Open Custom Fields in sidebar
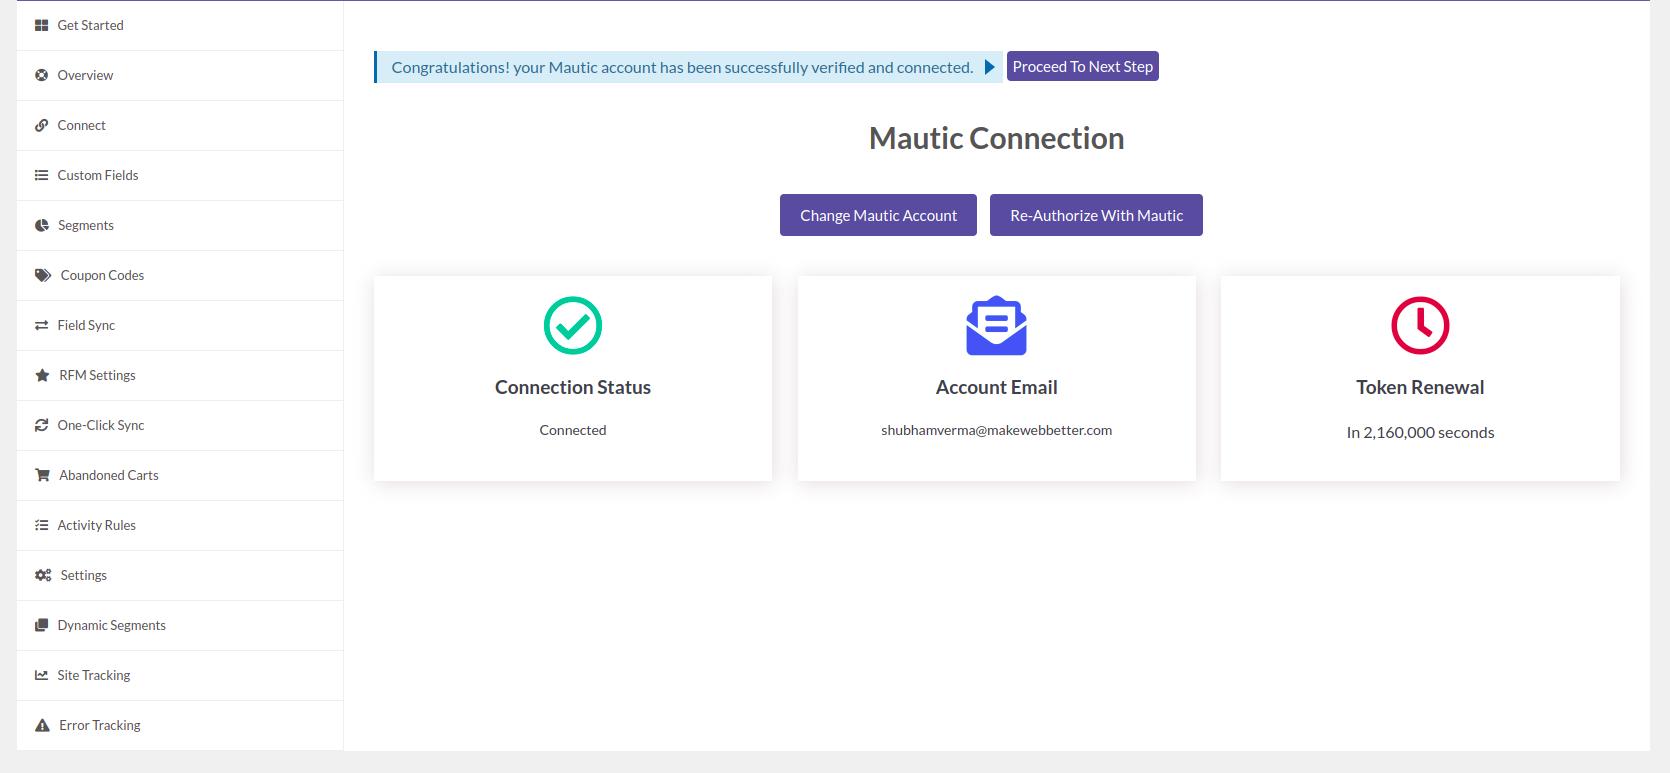The height and width of the screenshot is (773, 1670). point(180,175)
